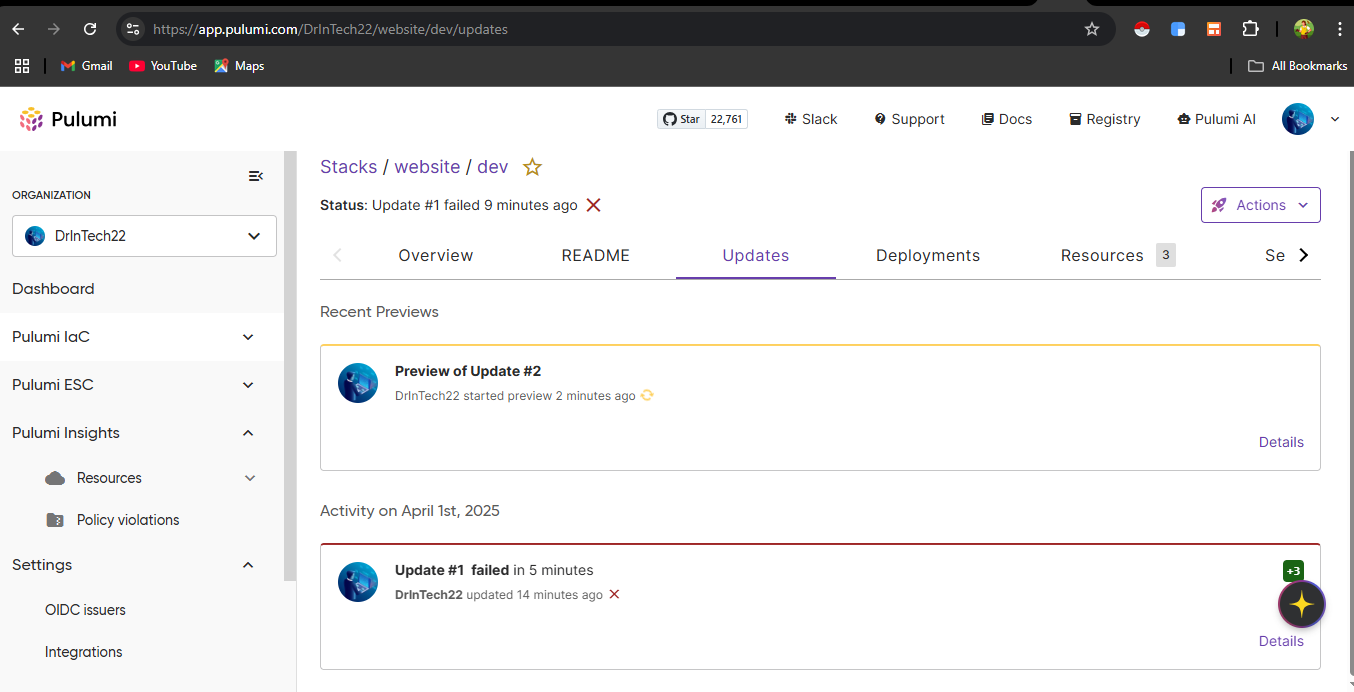The width and height of the screenshot is (1354, 692).
Task: Open the Chrome apps grid icon
Action: coord(22,66)
